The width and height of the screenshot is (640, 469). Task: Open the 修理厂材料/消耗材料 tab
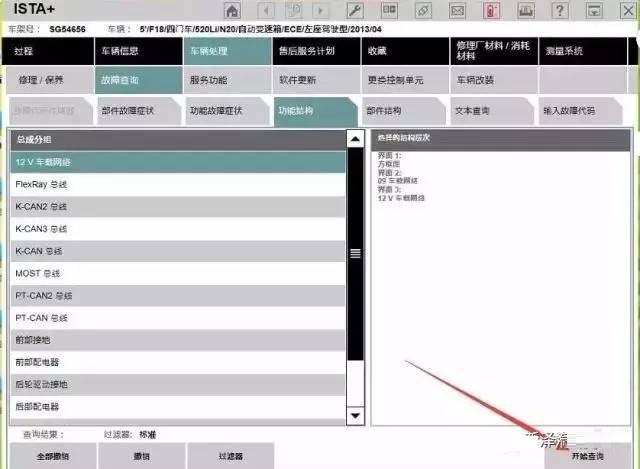[494, 51]
